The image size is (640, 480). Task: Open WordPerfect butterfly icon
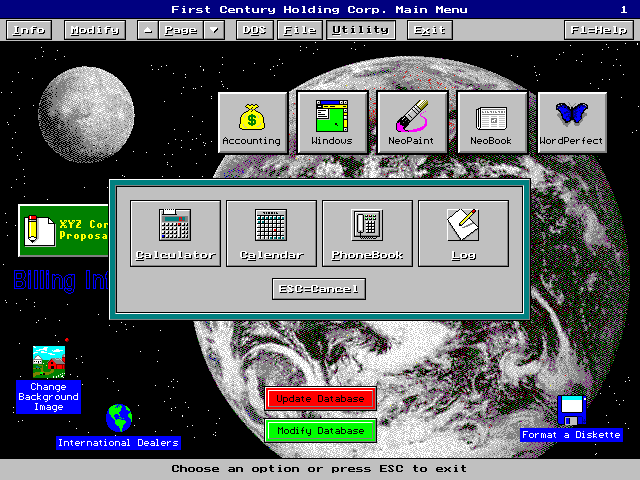pyautogui.click(x=572, y=122)
